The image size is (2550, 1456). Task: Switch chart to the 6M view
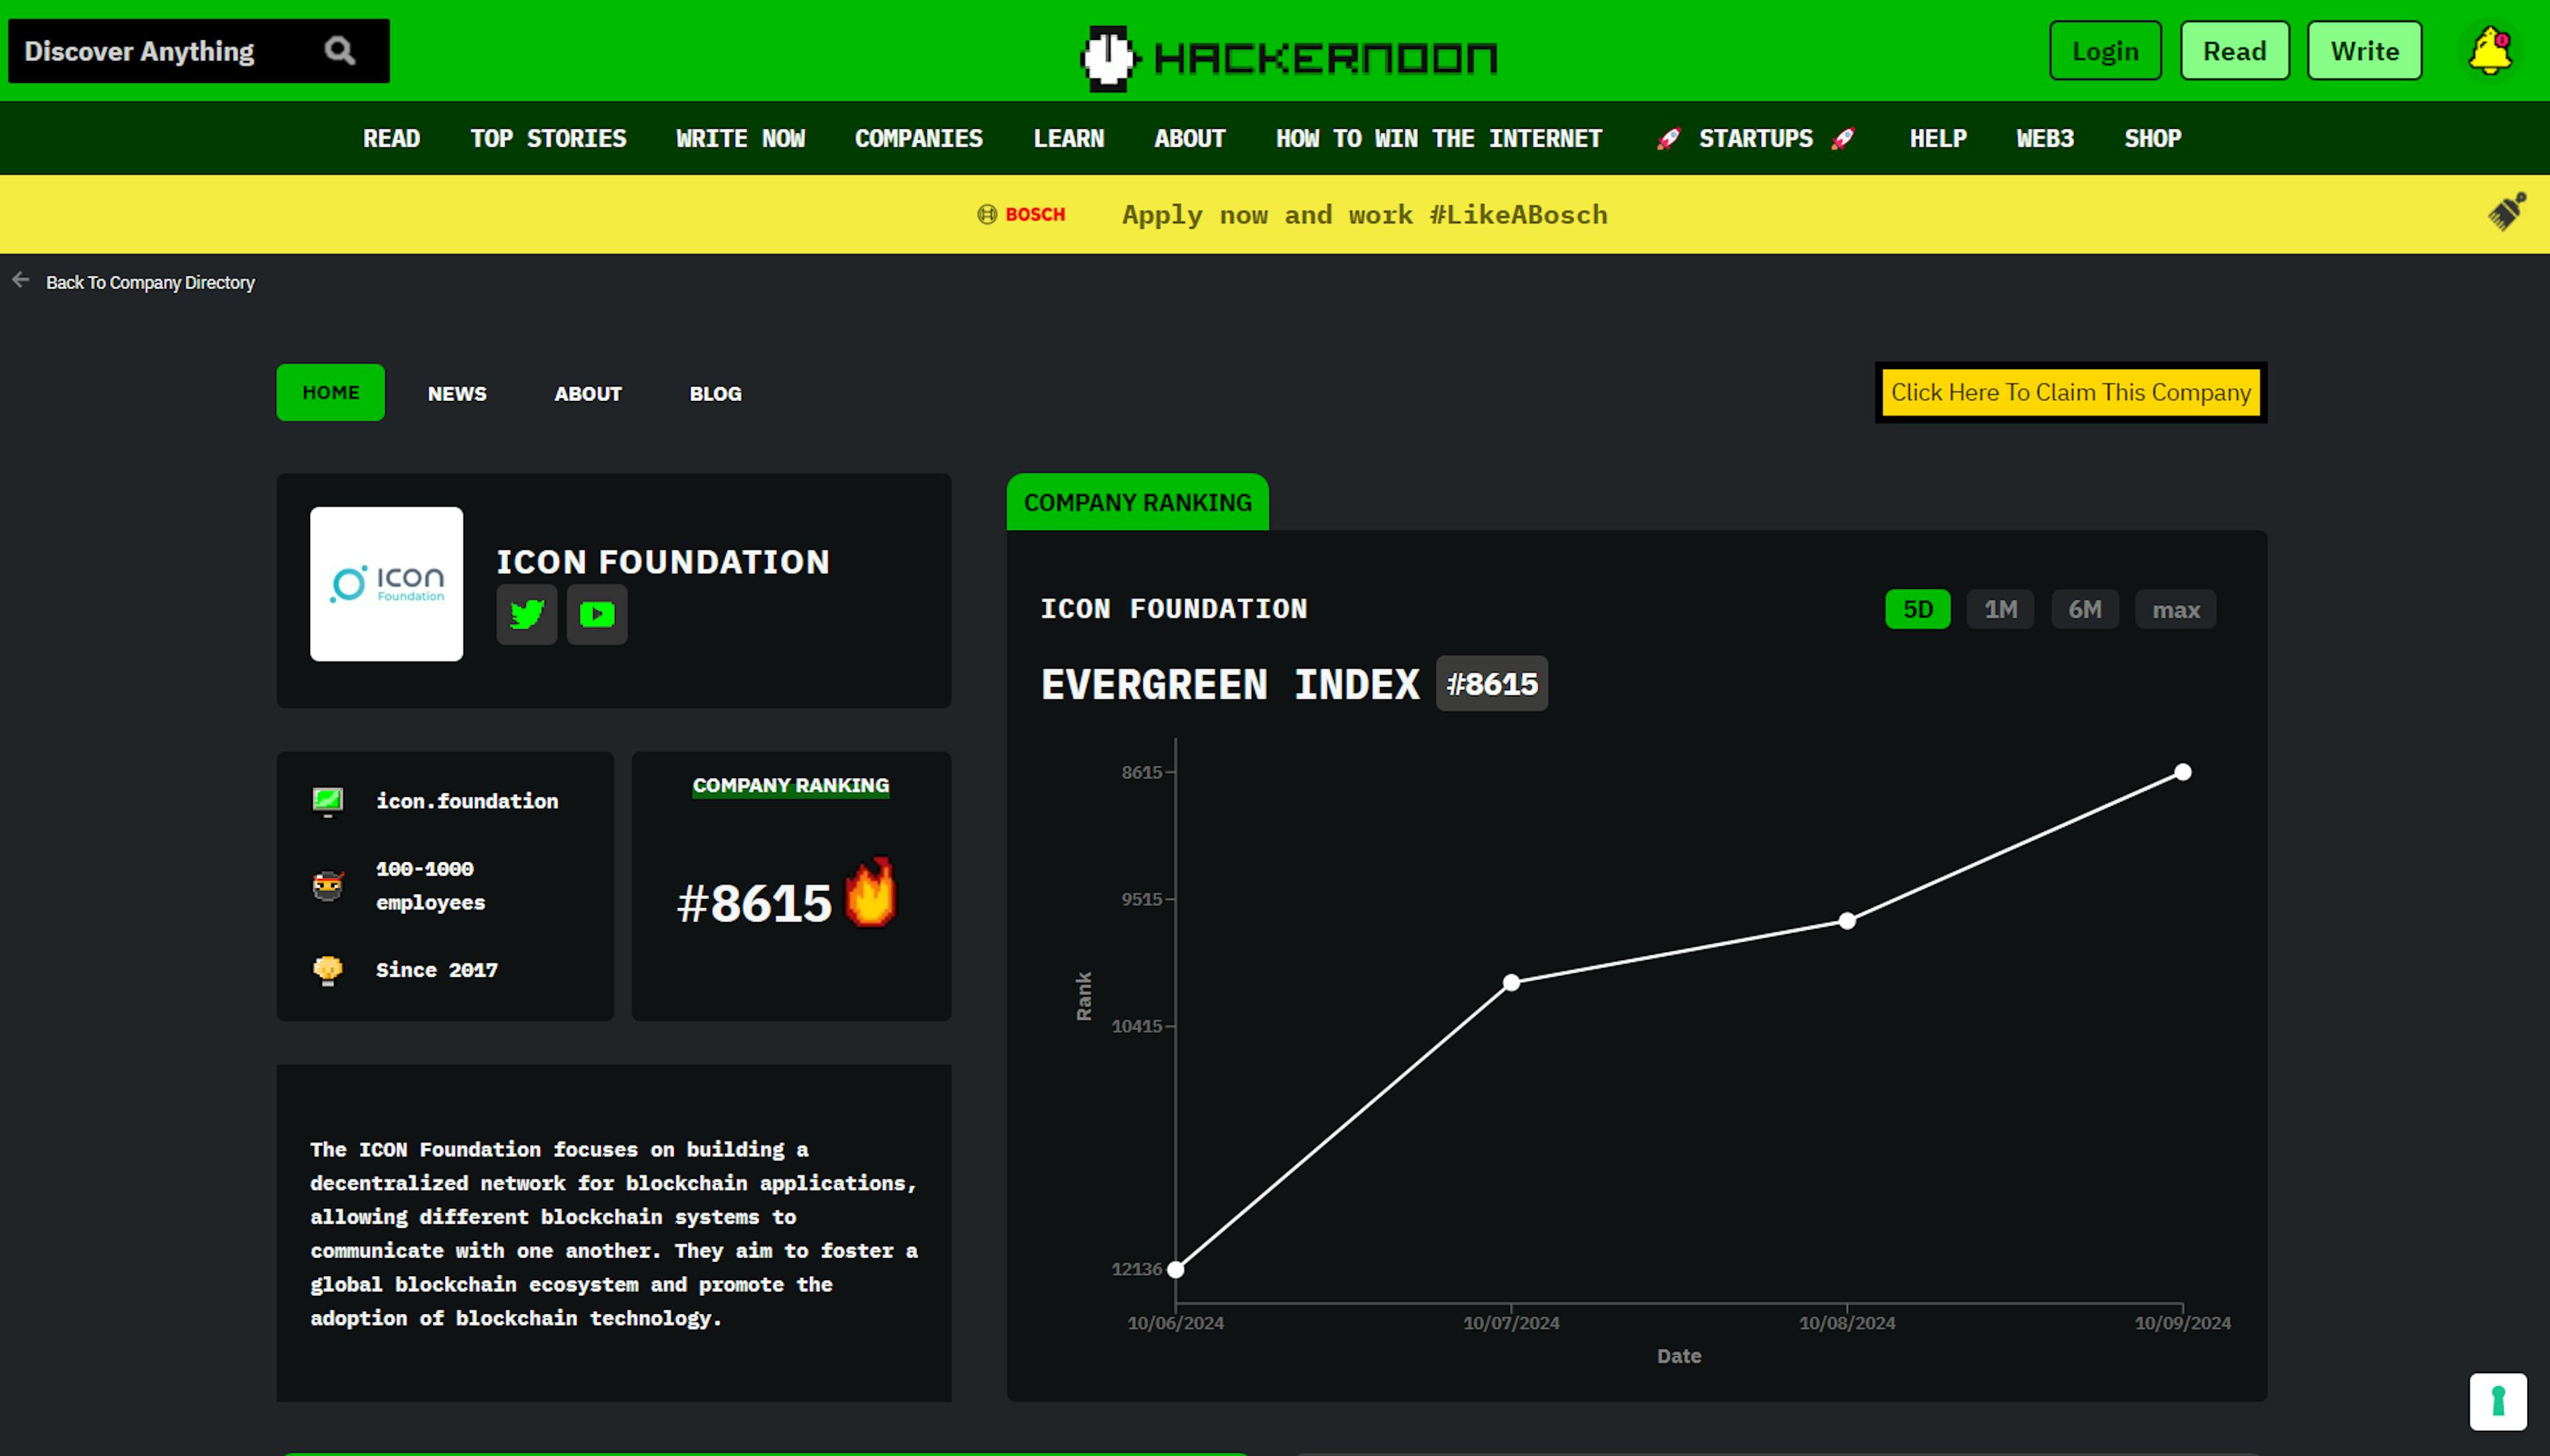point(2084,608)
